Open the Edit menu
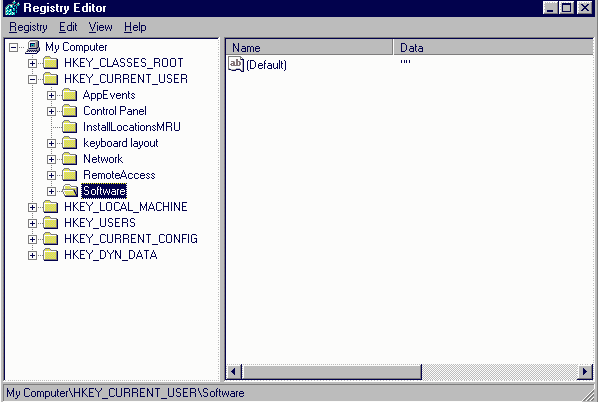The height and width of the screenshot is (402, 598). click(x=68, y=27)
